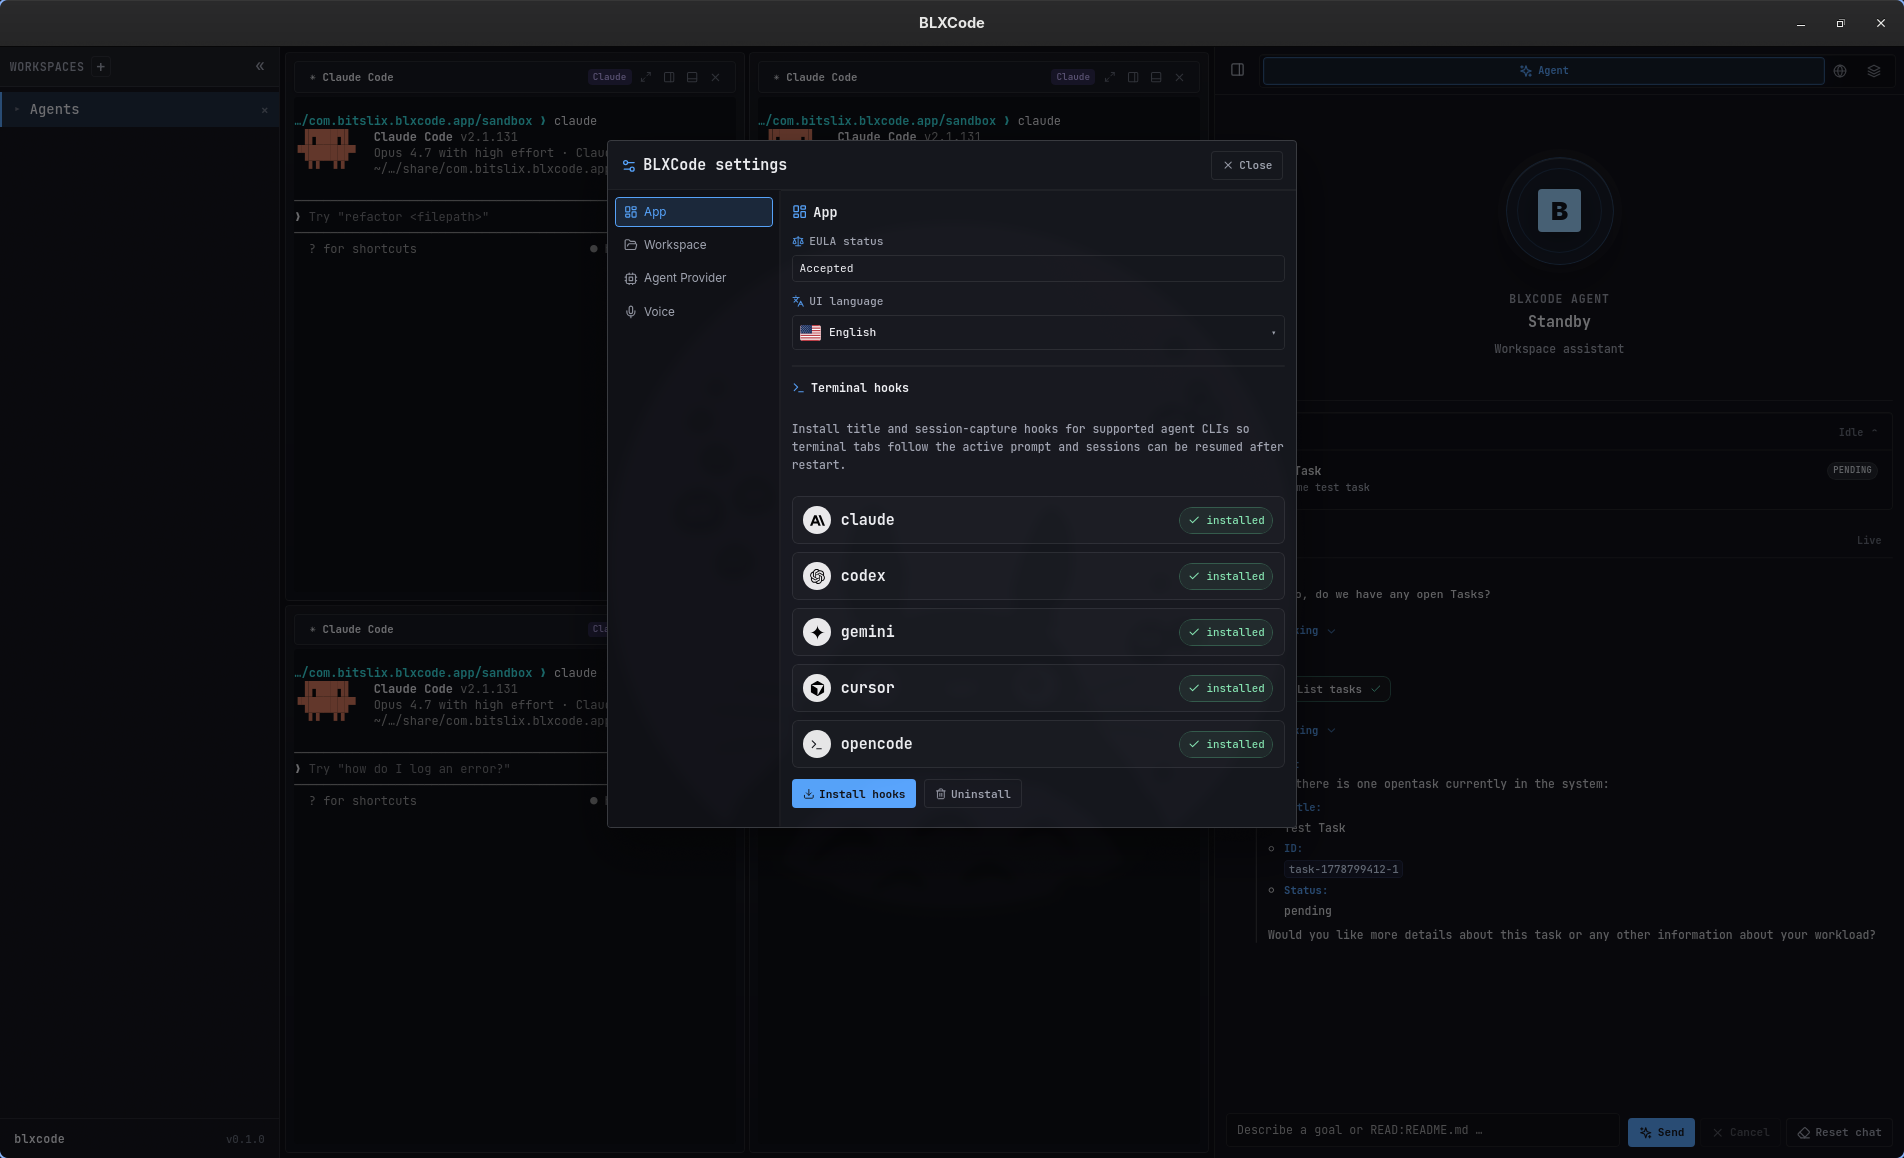Click the top-left Claude prompt input
Image resolution: width=1904 pixels, height=1158 pixels.
pos(450,217)
